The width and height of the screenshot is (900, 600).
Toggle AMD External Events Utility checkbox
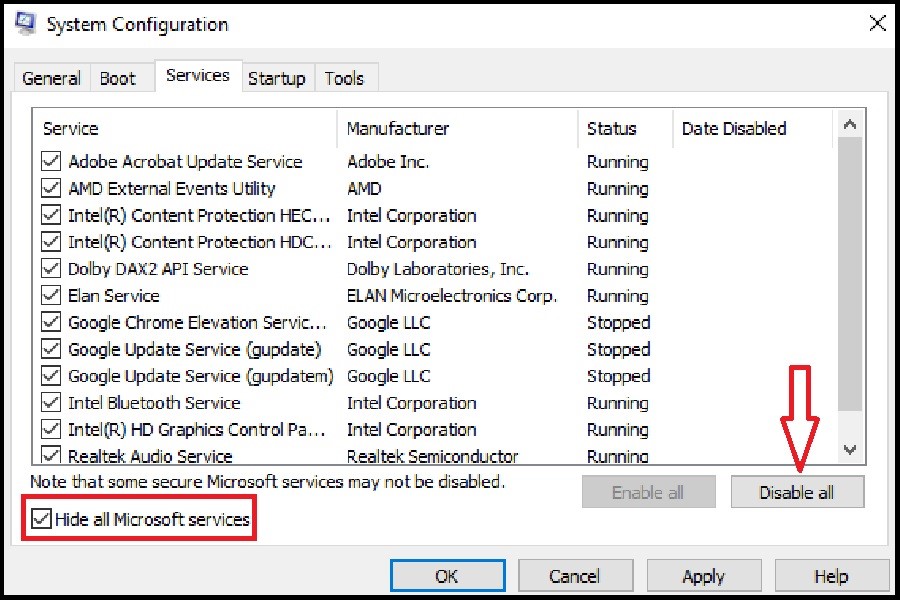pyautogui.click(x=51, y=188)
